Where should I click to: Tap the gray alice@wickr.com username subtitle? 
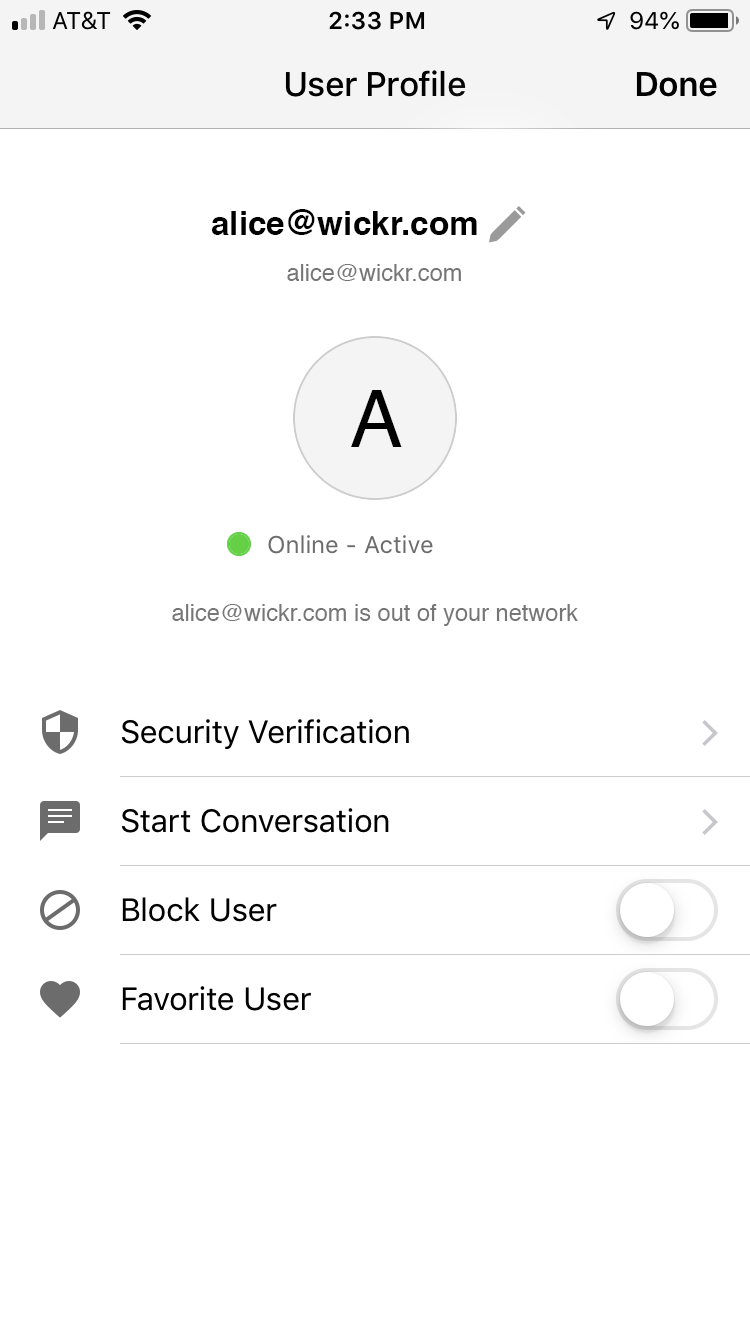[x=374, y=273]
